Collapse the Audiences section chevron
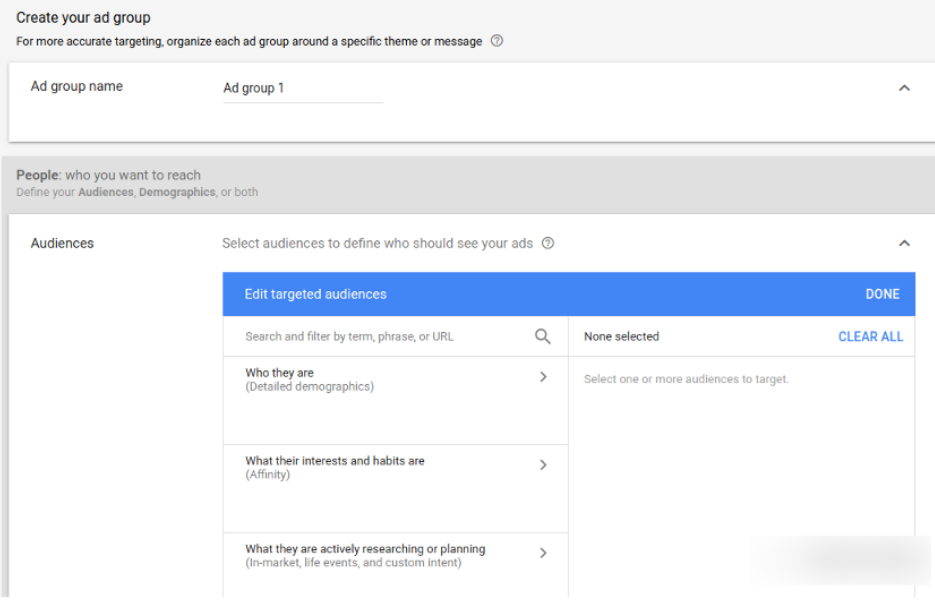935x615 pixels. click(904, 243)
